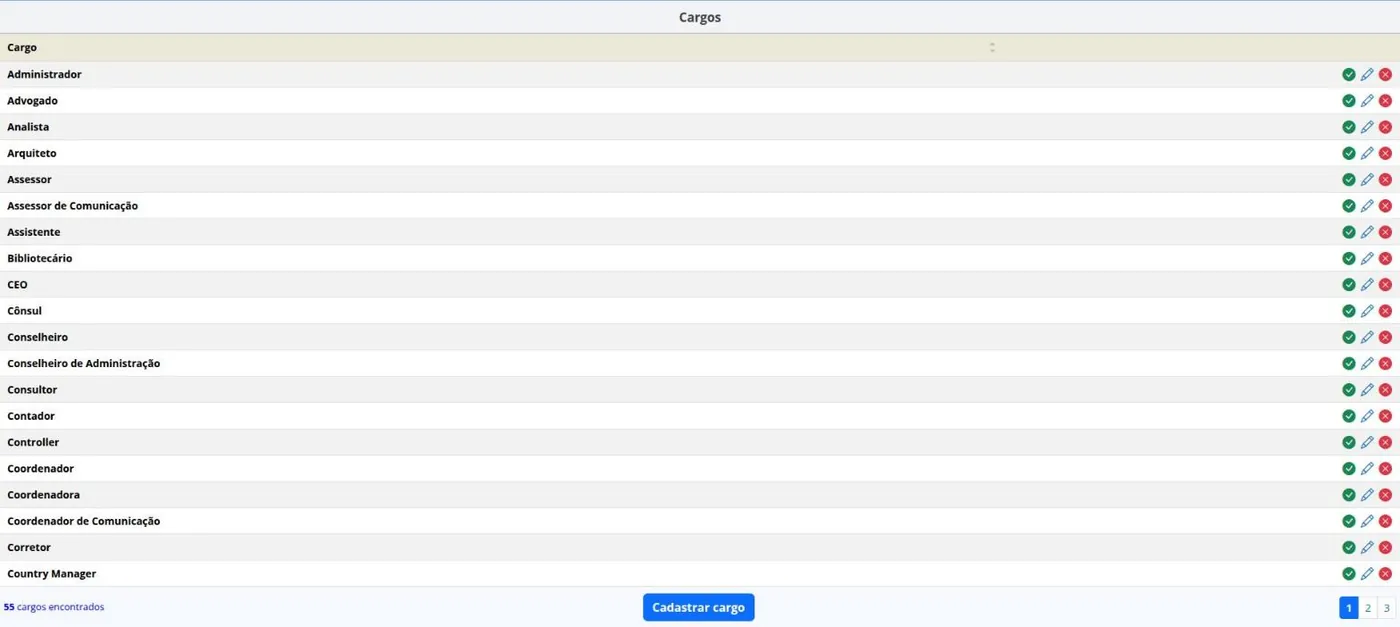Click the "Assistente" cargo name
Screen dimensions: 1400x627
point(34,232)
